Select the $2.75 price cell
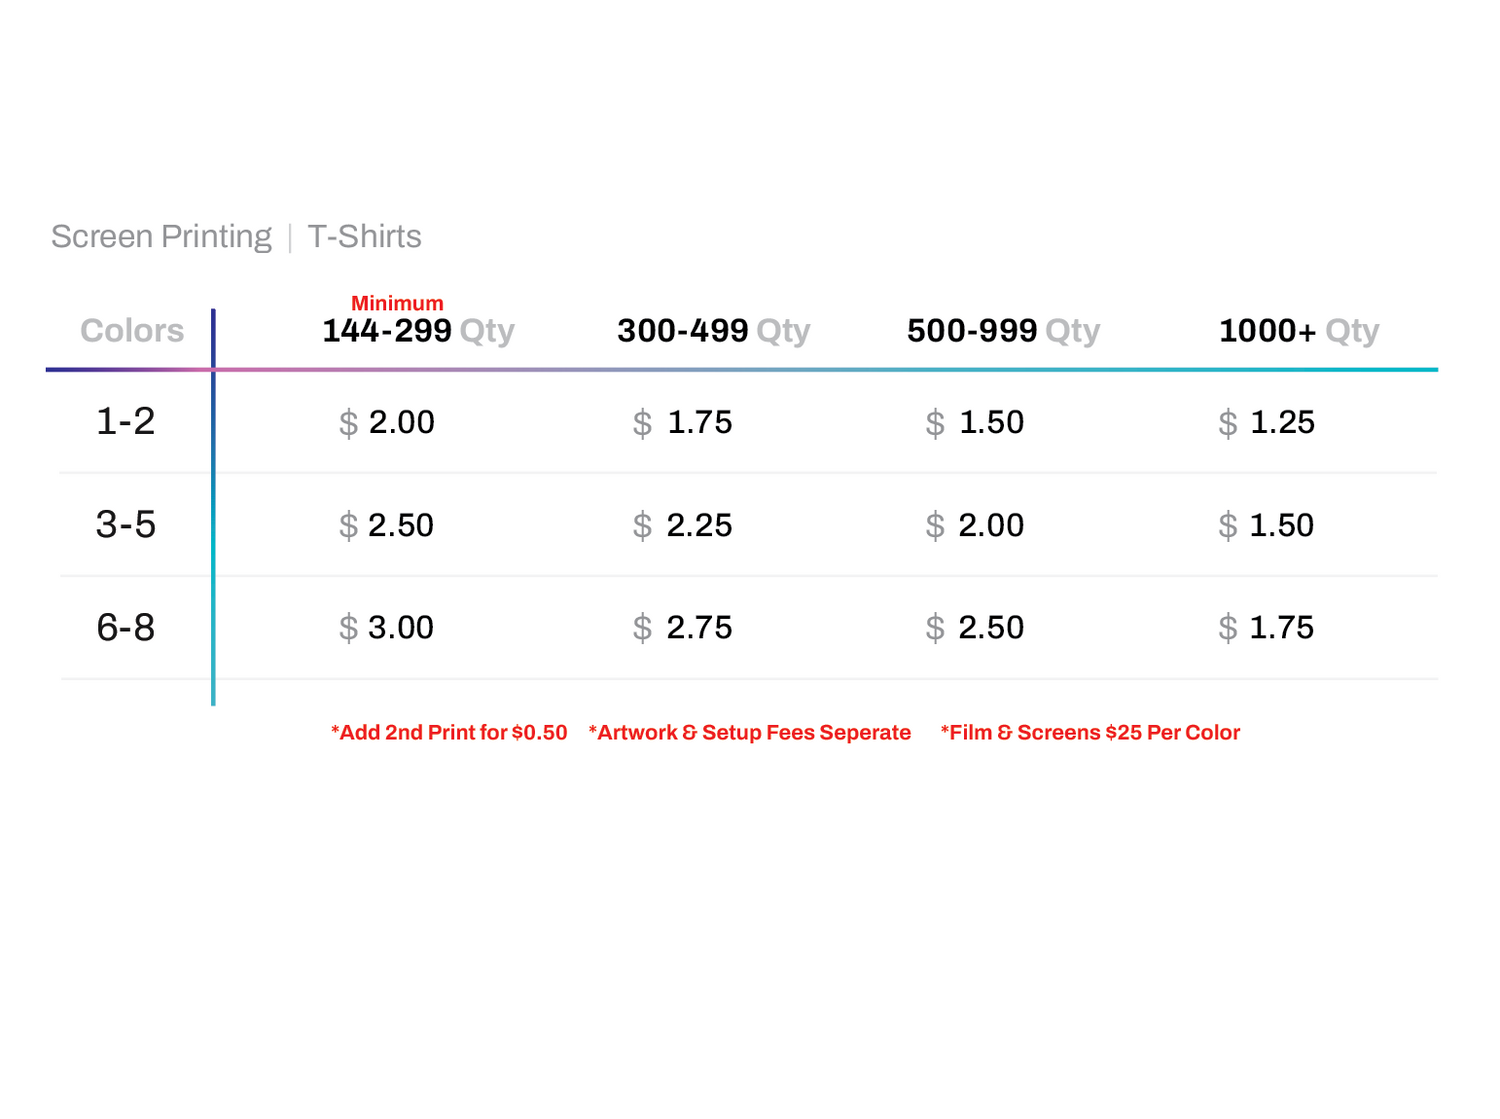 click(683, 628)
